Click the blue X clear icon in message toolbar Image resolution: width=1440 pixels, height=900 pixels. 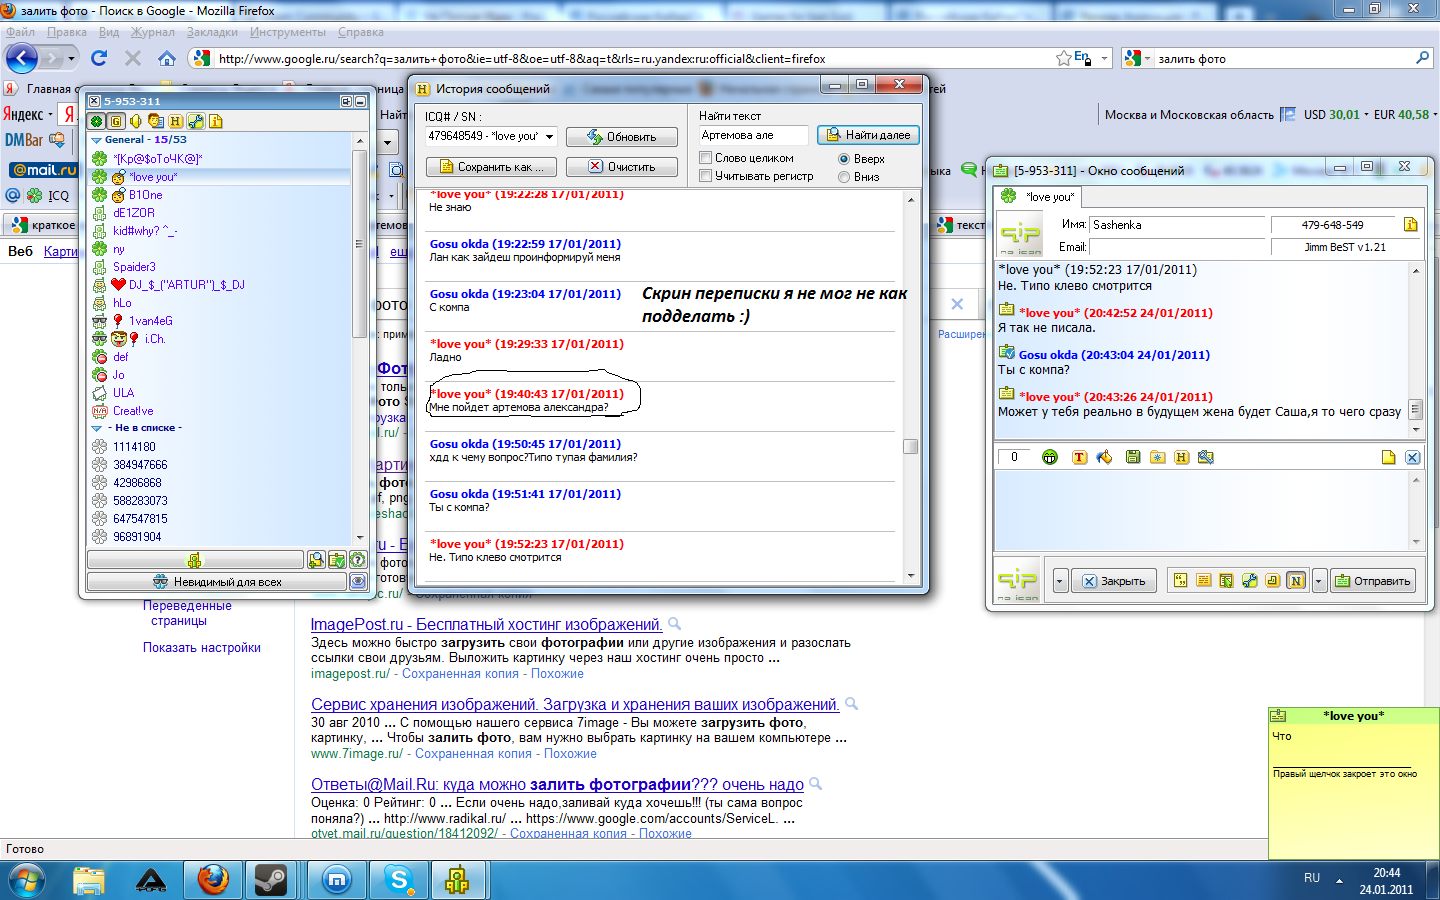click(x=1412, y=457)
